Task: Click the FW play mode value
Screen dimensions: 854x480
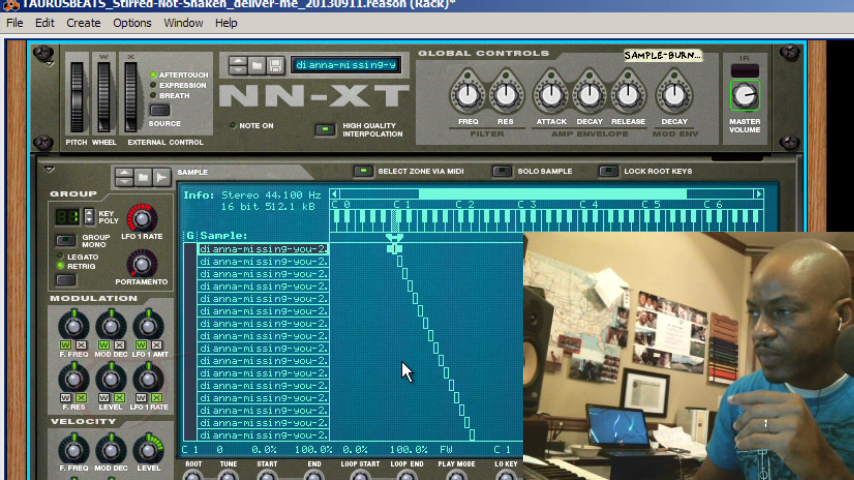Action: (446, 449)
